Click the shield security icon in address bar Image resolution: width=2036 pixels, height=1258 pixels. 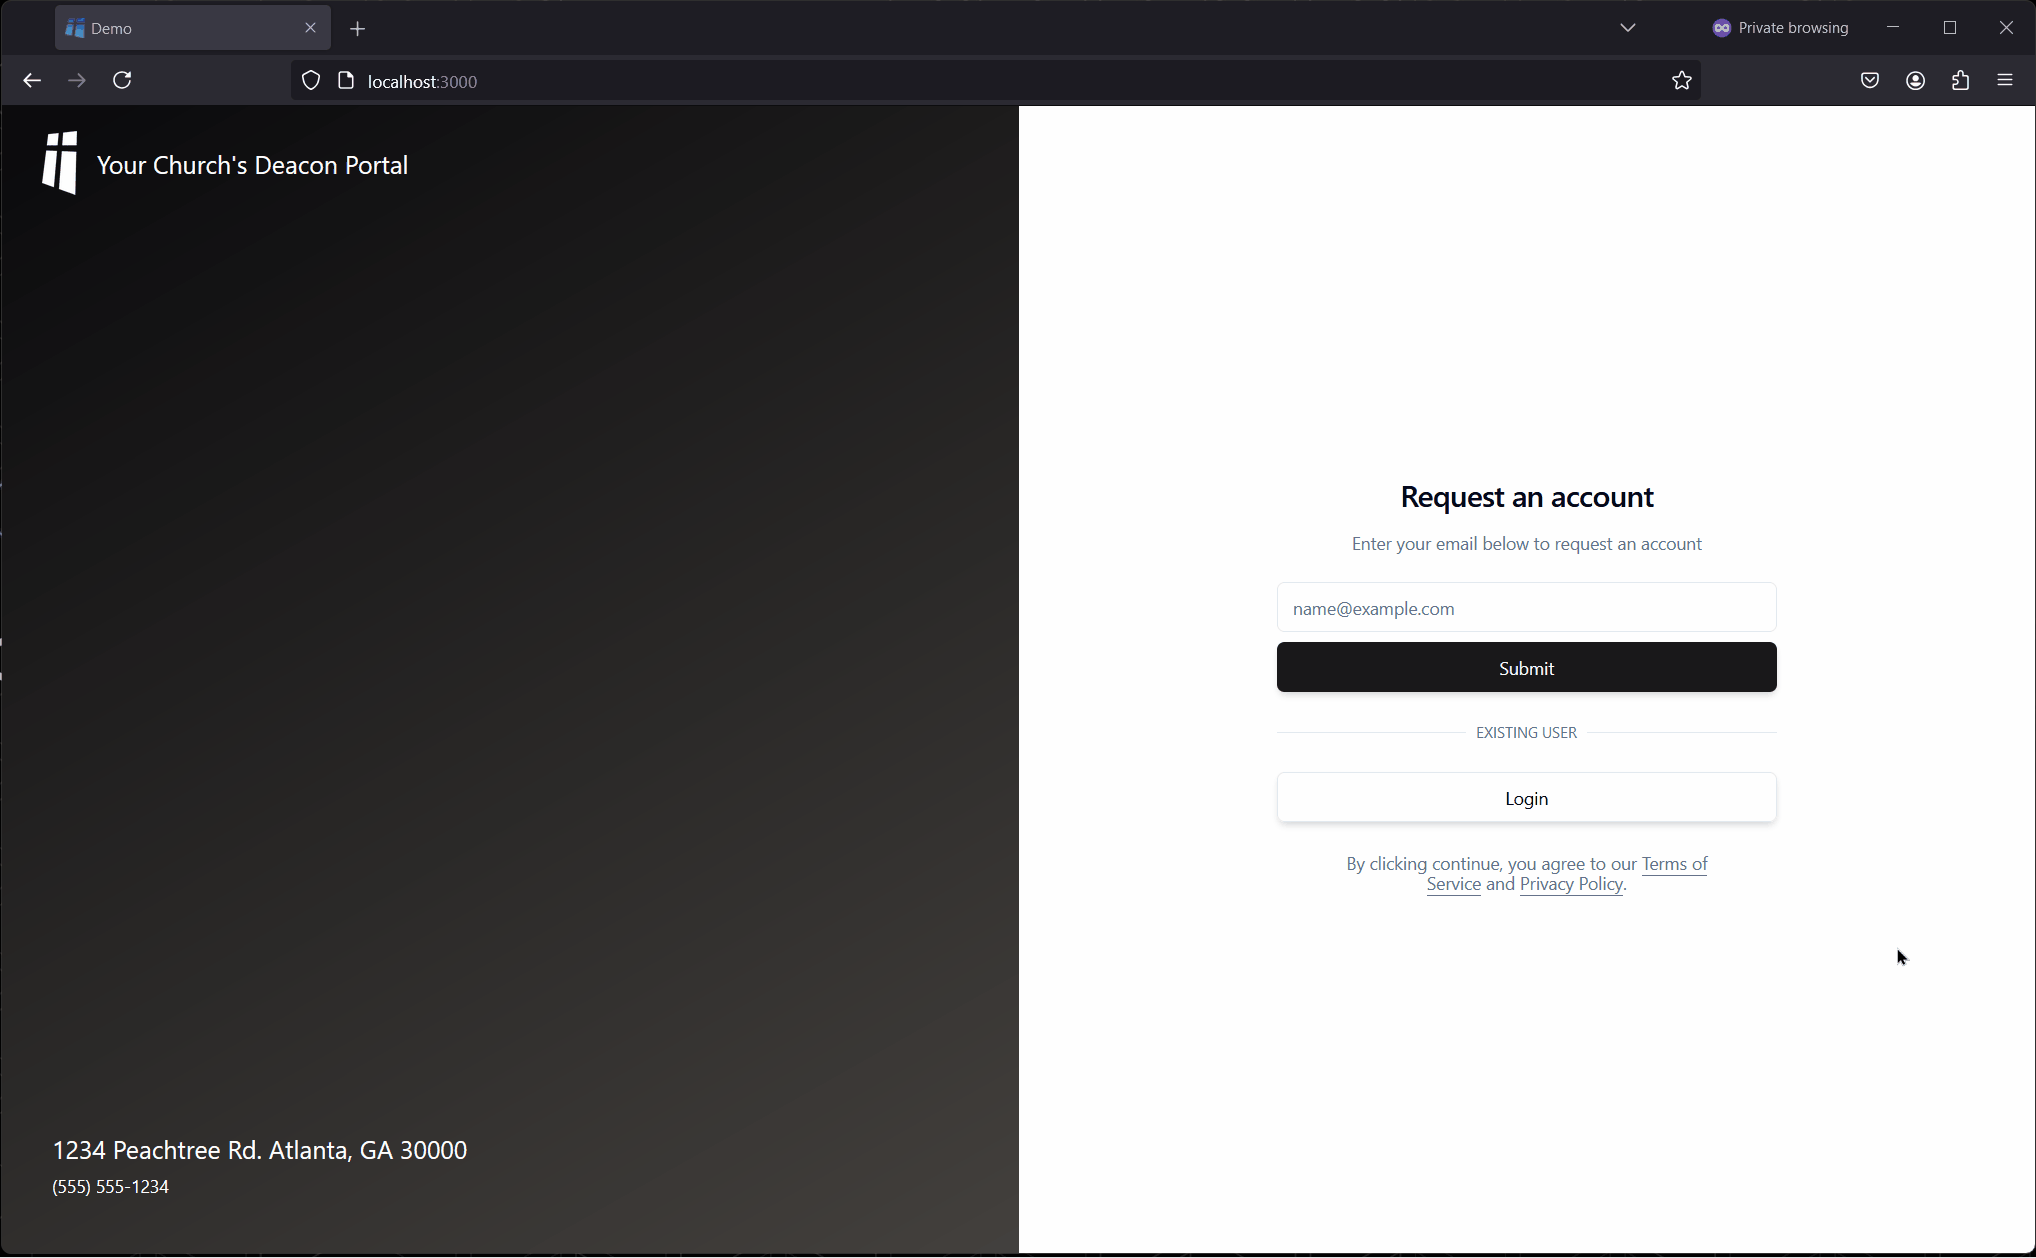[310, 80]
